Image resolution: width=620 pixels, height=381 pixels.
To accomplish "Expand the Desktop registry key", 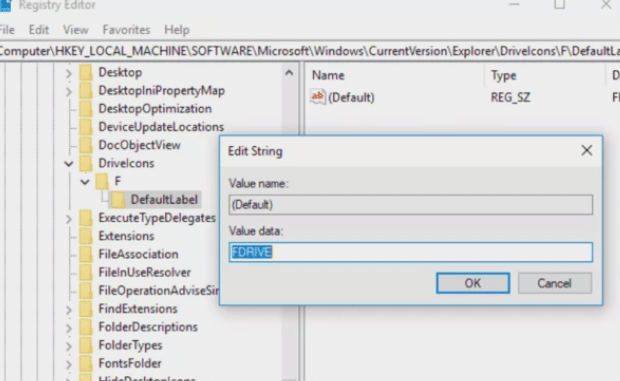I will tap(69, 73).
